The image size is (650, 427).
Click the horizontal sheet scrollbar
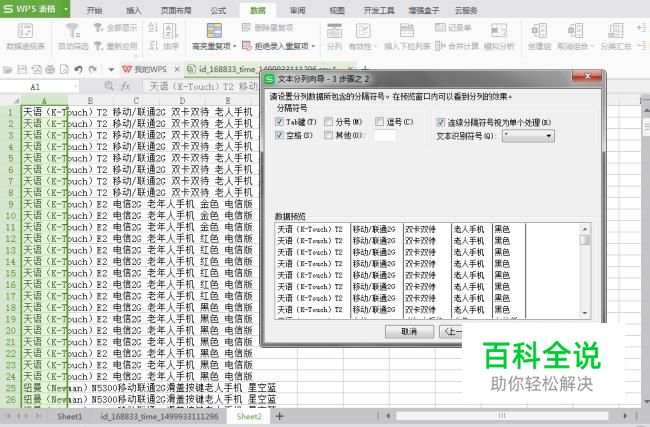(x=502, y=415)
